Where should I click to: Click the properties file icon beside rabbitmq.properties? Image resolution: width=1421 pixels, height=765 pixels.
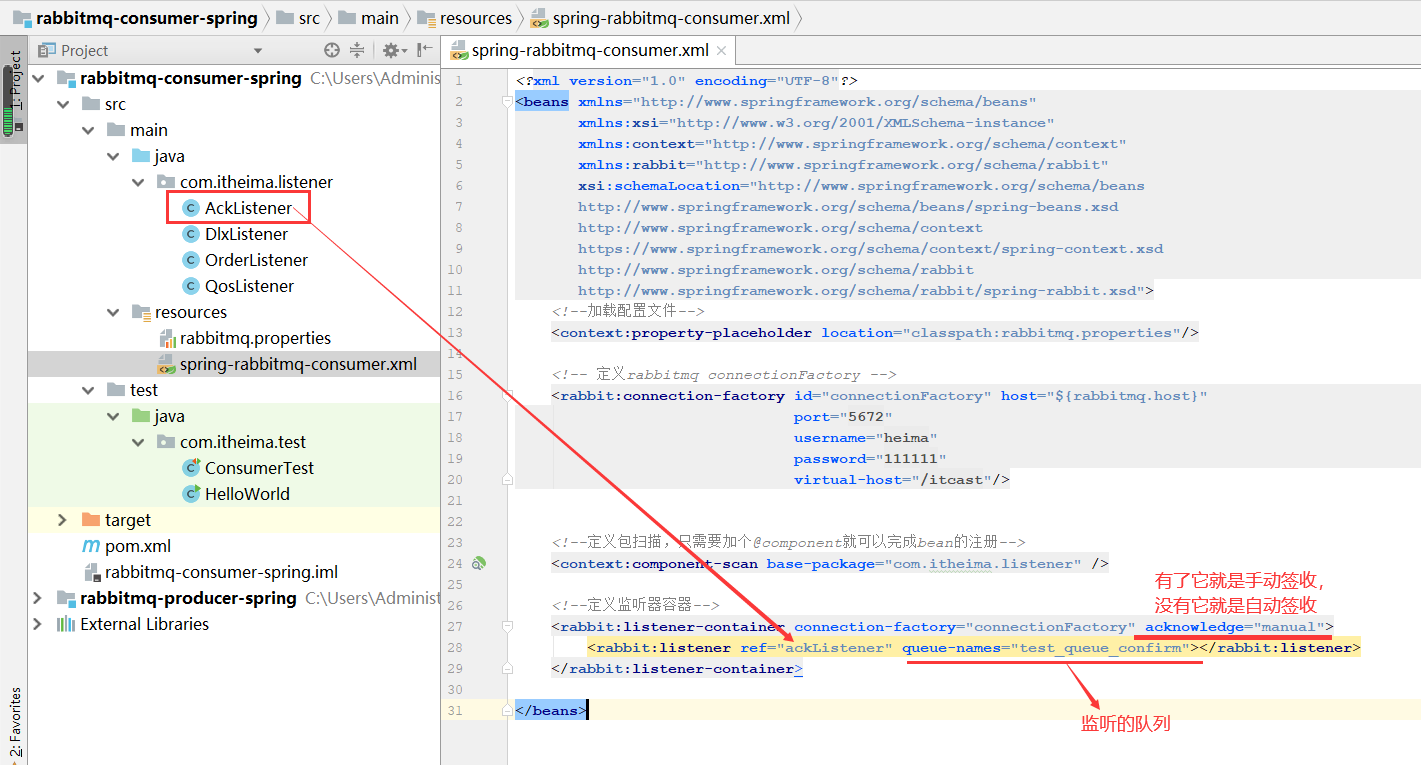[166, 338]
